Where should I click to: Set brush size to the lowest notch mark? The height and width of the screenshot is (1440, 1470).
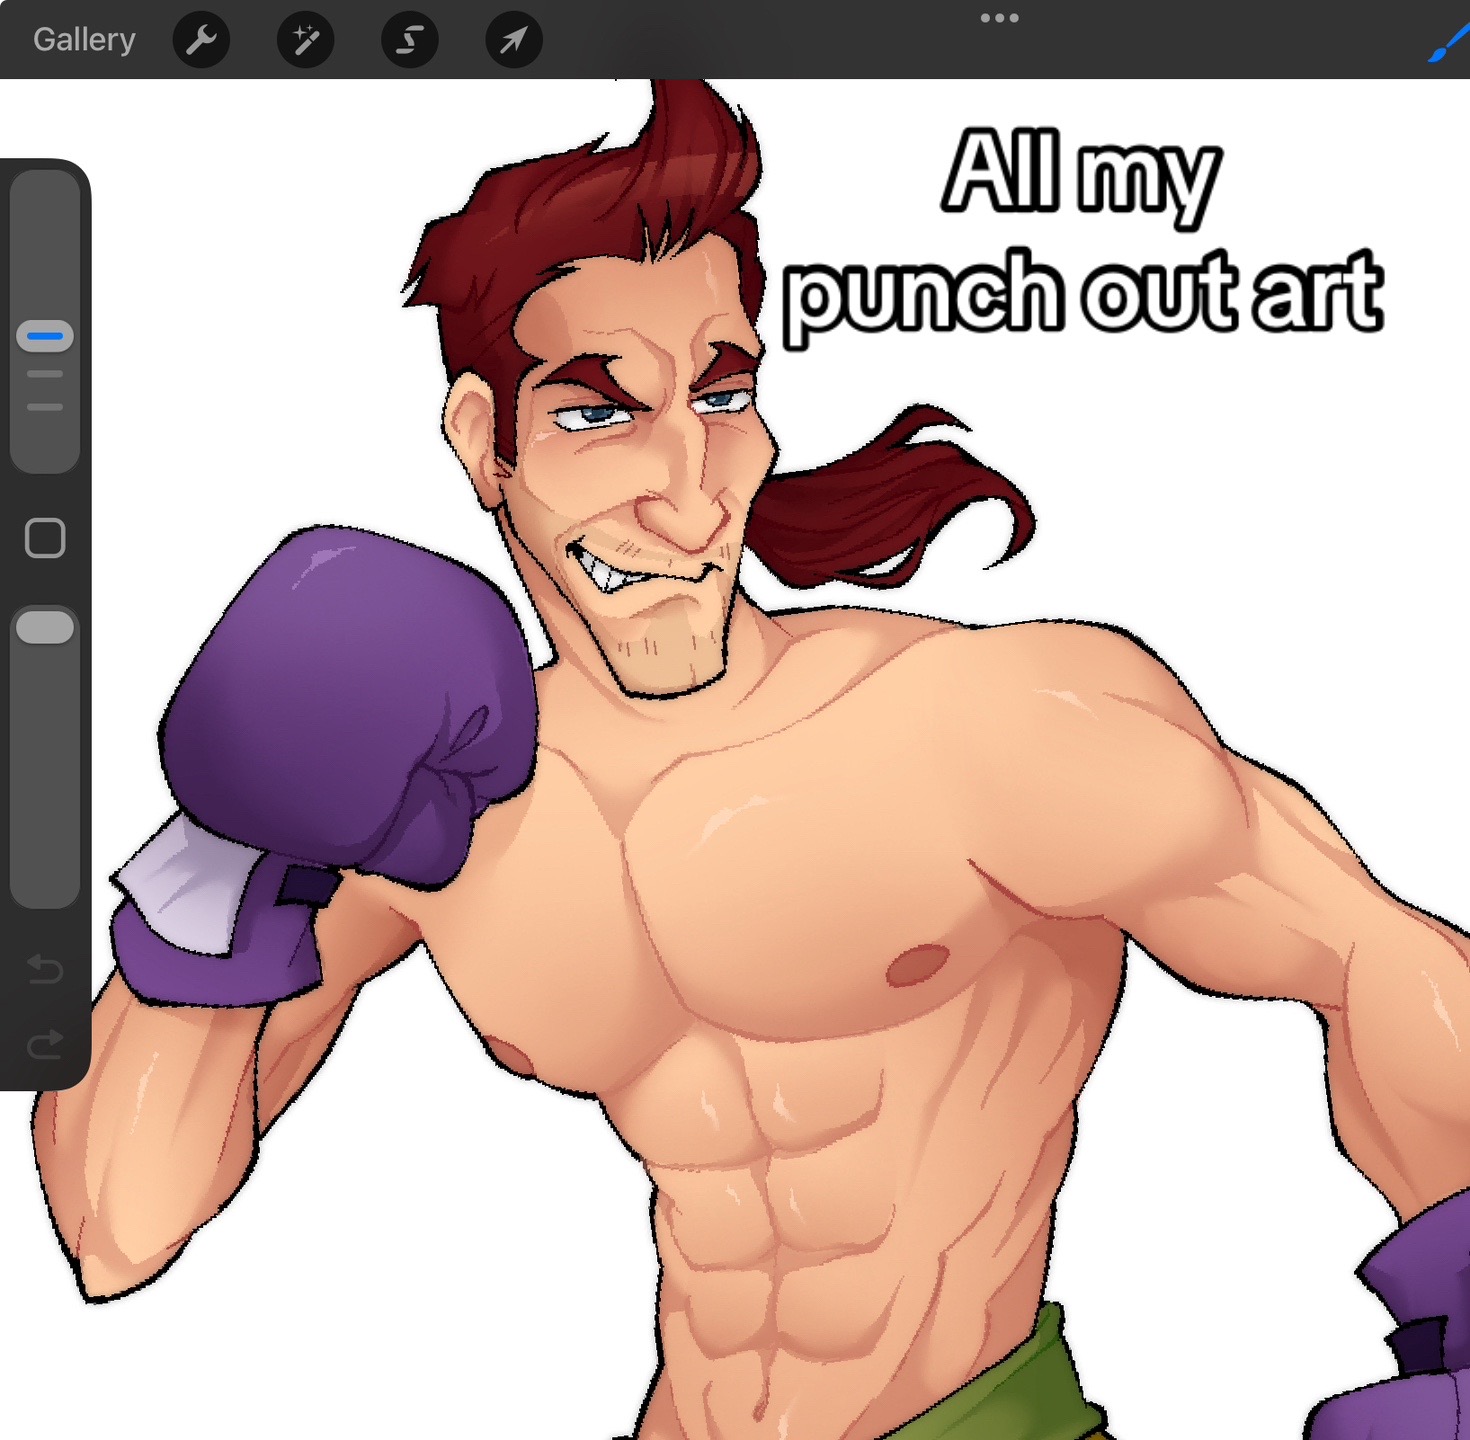coord(45,407)
